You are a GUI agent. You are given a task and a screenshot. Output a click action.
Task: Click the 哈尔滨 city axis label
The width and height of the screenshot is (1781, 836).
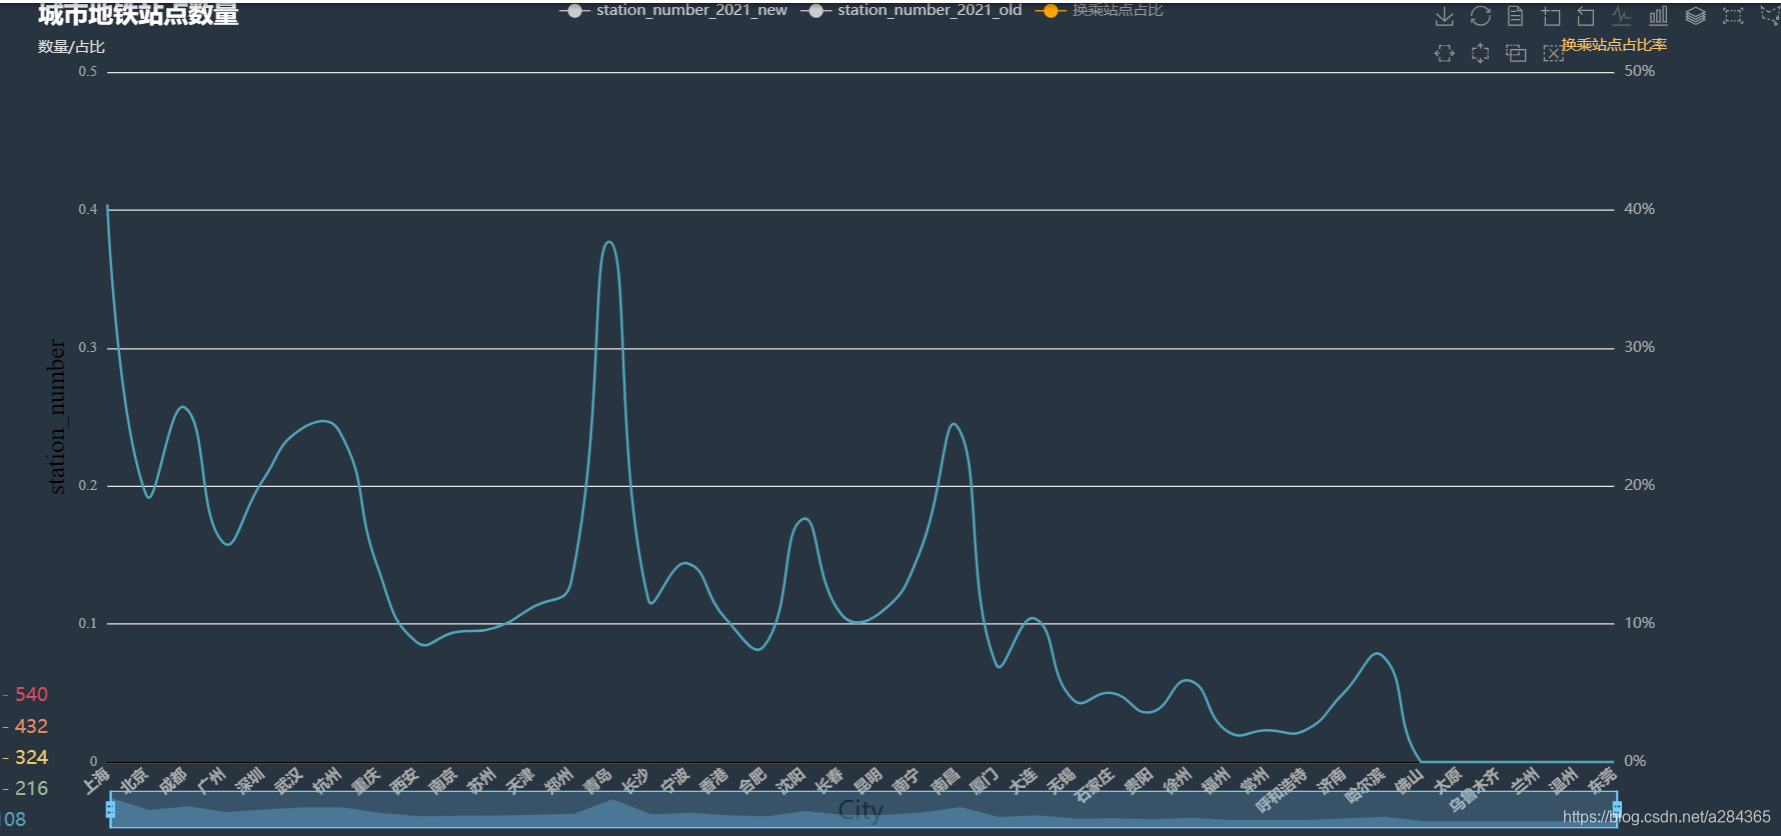coord(1365,785)
